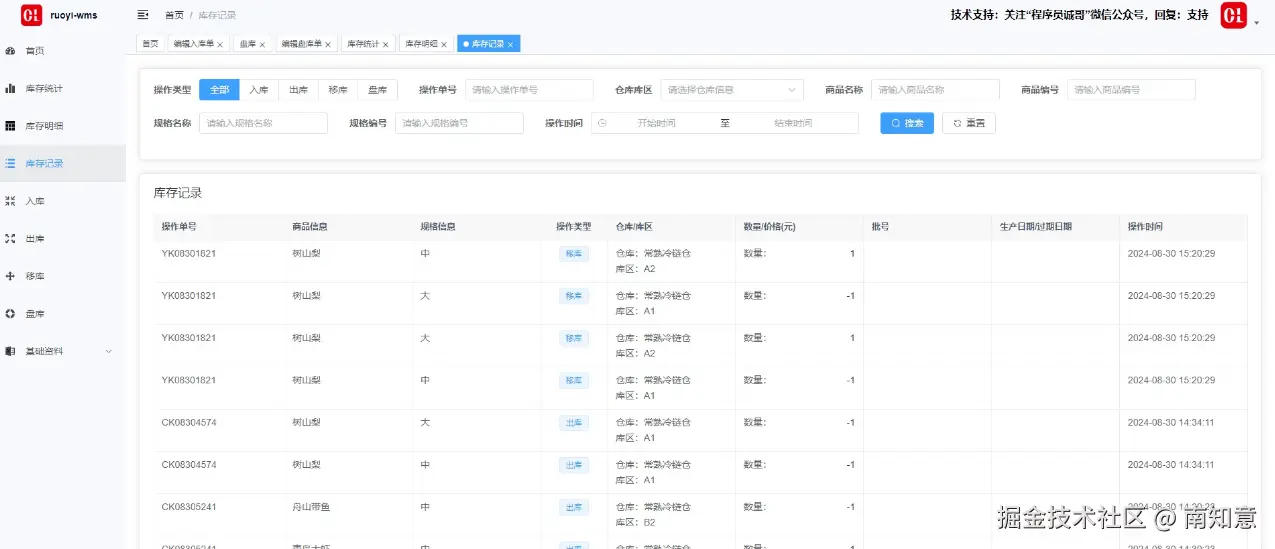
Task: Close the active 库存记录 tab x icon
Action: click(x=510, y=45)
